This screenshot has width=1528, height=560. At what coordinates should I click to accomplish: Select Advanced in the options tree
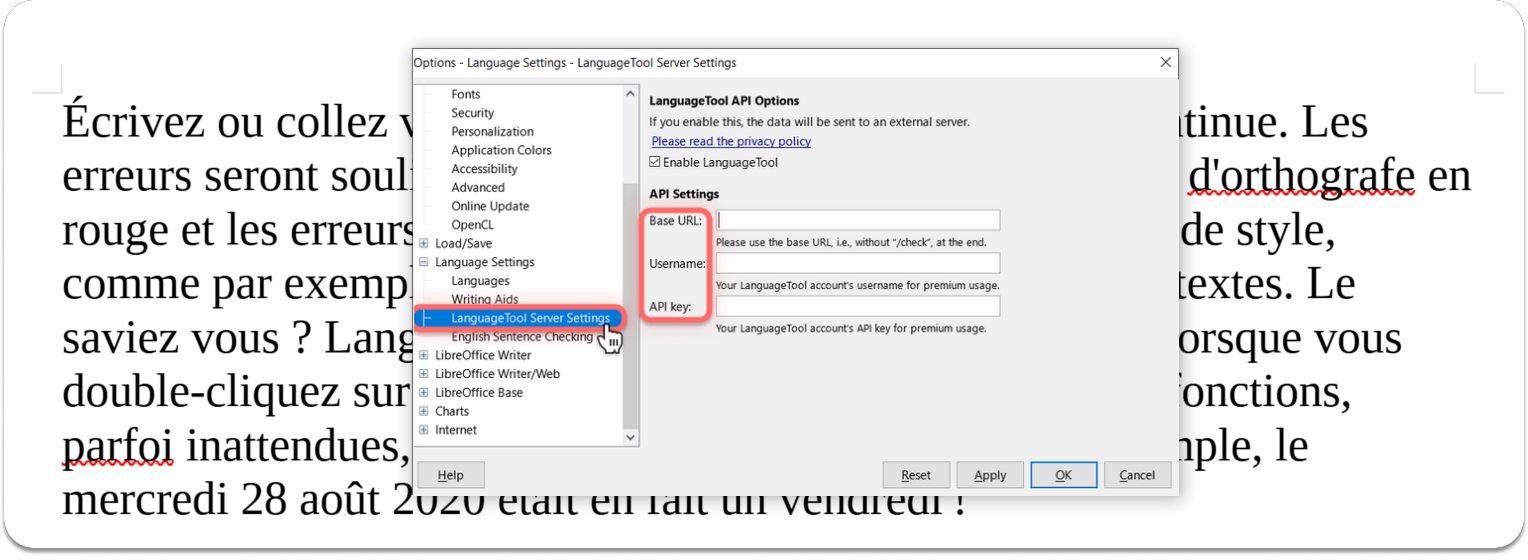(x=478, y=188)
